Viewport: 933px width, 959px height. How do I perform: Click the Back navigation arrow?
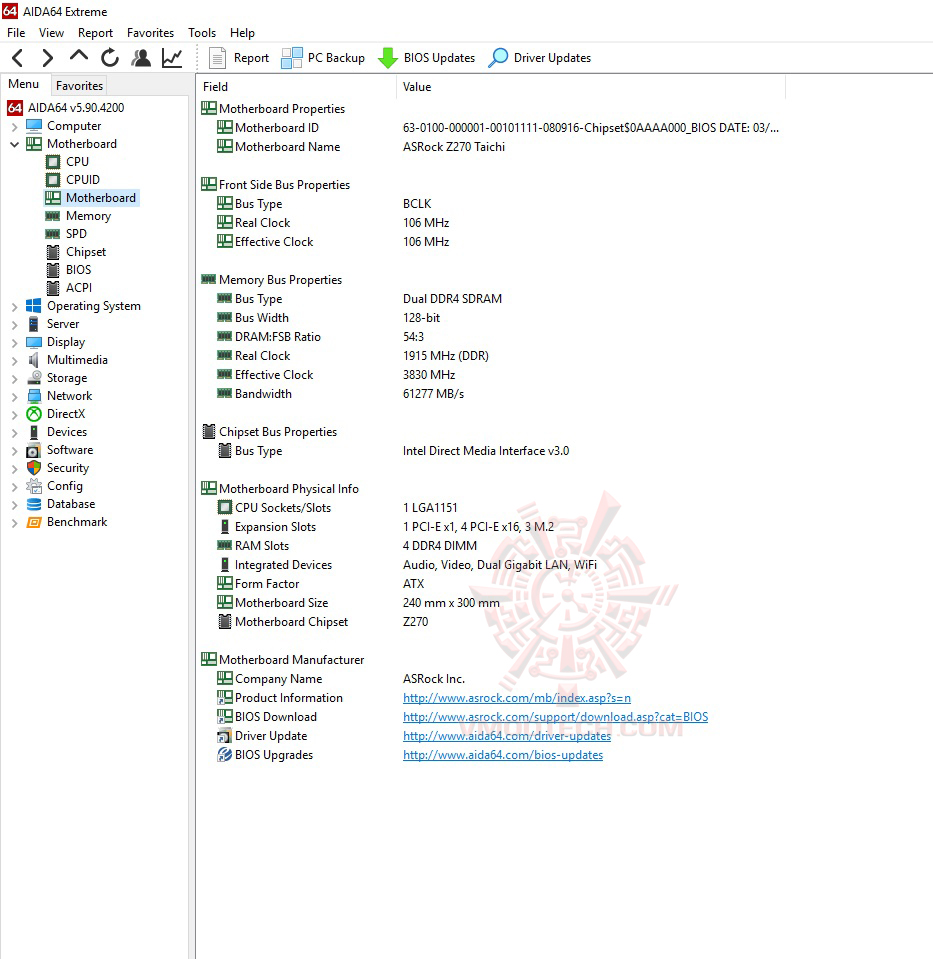click(18, 58)
